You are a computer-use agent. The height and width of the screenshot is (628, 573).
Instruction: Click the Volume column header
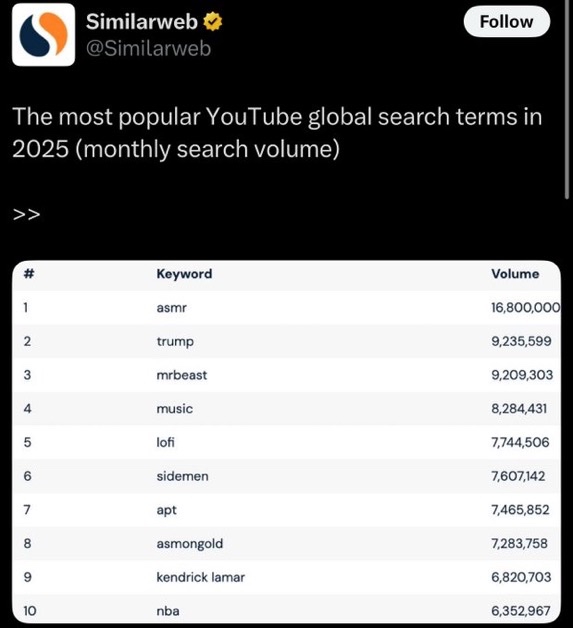point(515,274)
